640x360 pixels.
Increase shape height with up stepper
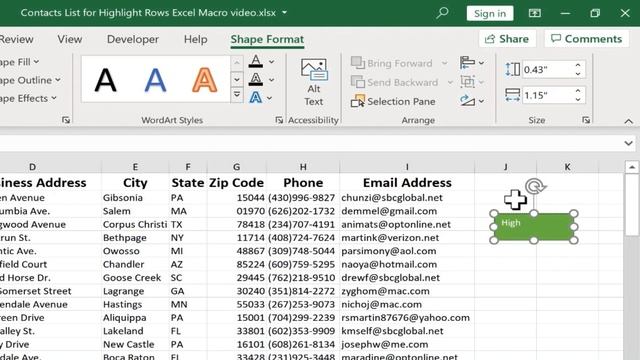point(578,65)
